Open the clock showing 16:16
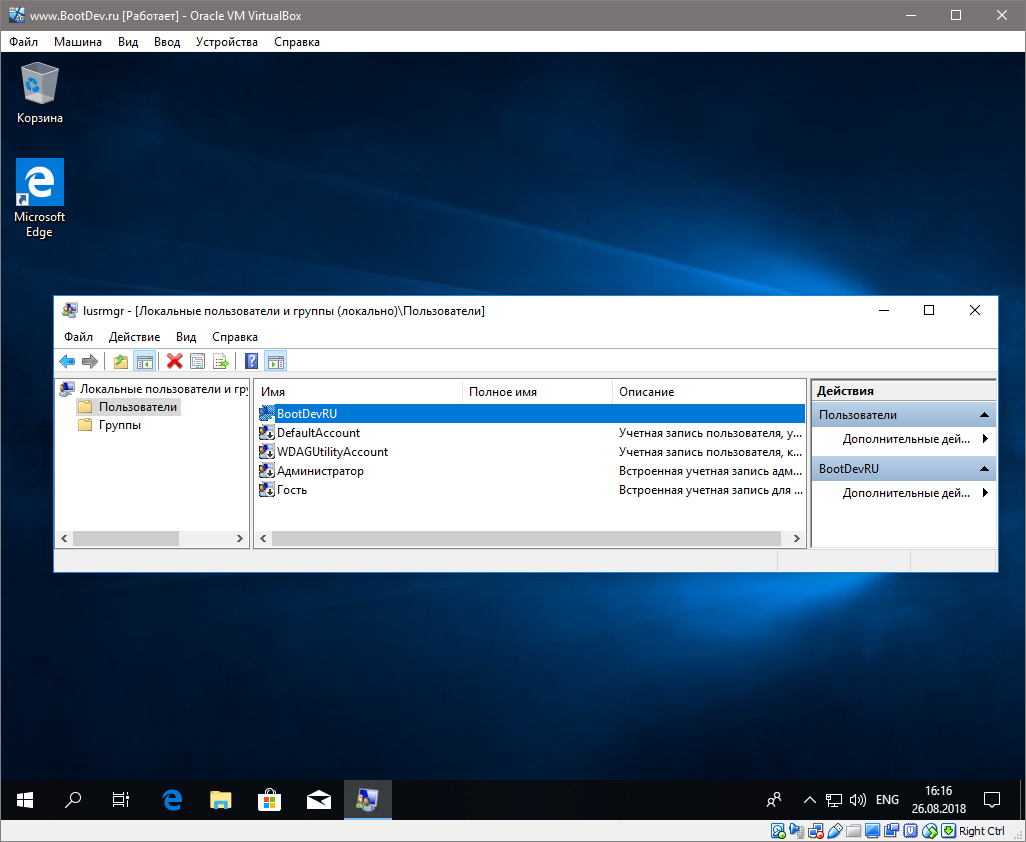Screen dimensions: 1026x842 (939, 799)
